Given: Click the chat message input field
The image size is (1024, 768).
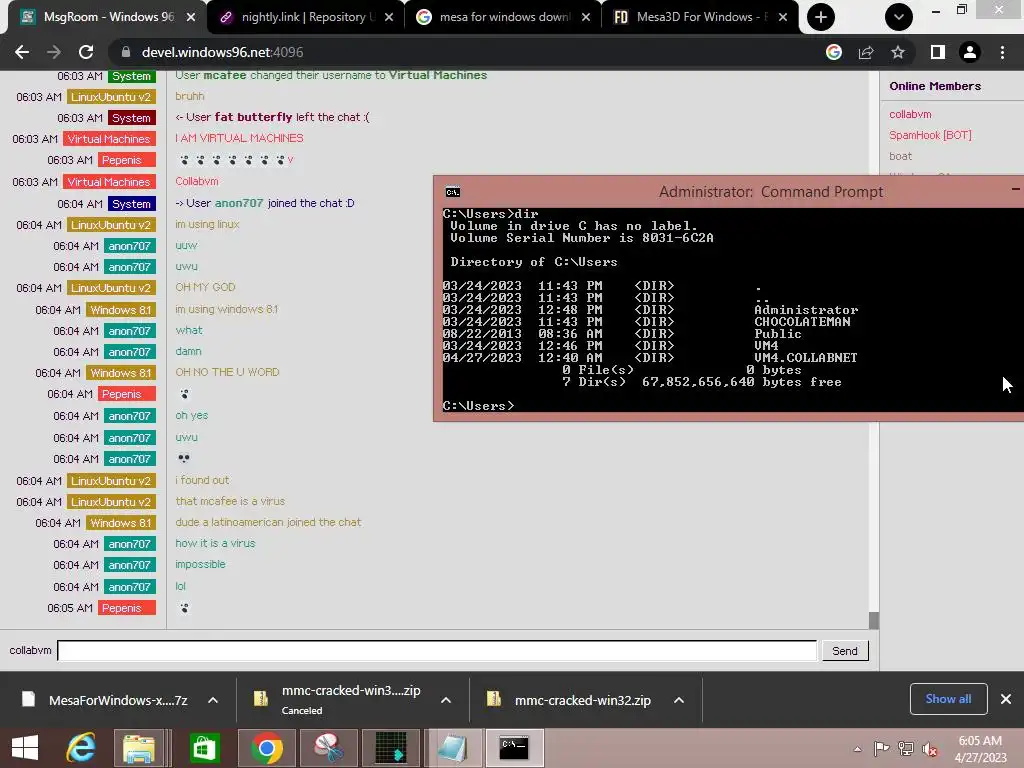Looking at the screenshot, I should point(437,650).
